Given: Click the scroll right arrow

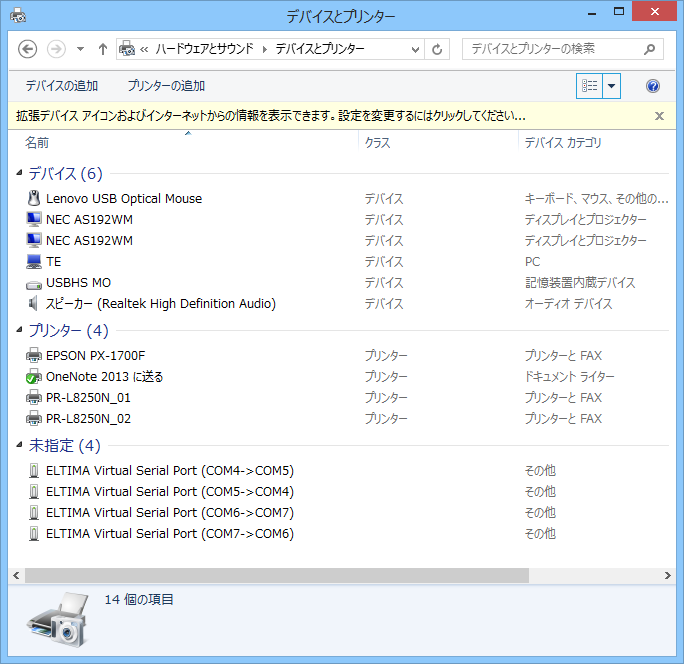Looking at the screenshot, I should (667, 575).
